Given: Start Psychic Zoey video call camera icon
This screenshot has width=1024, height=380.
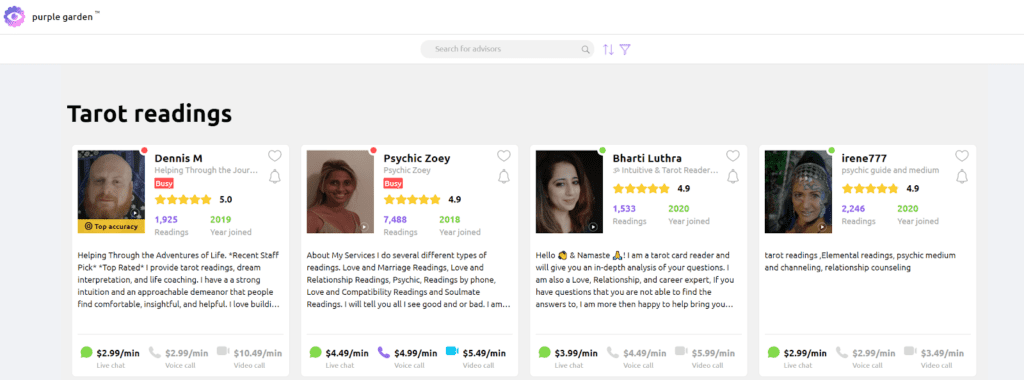Looking at the screenshot, I should tap(452, 351).
